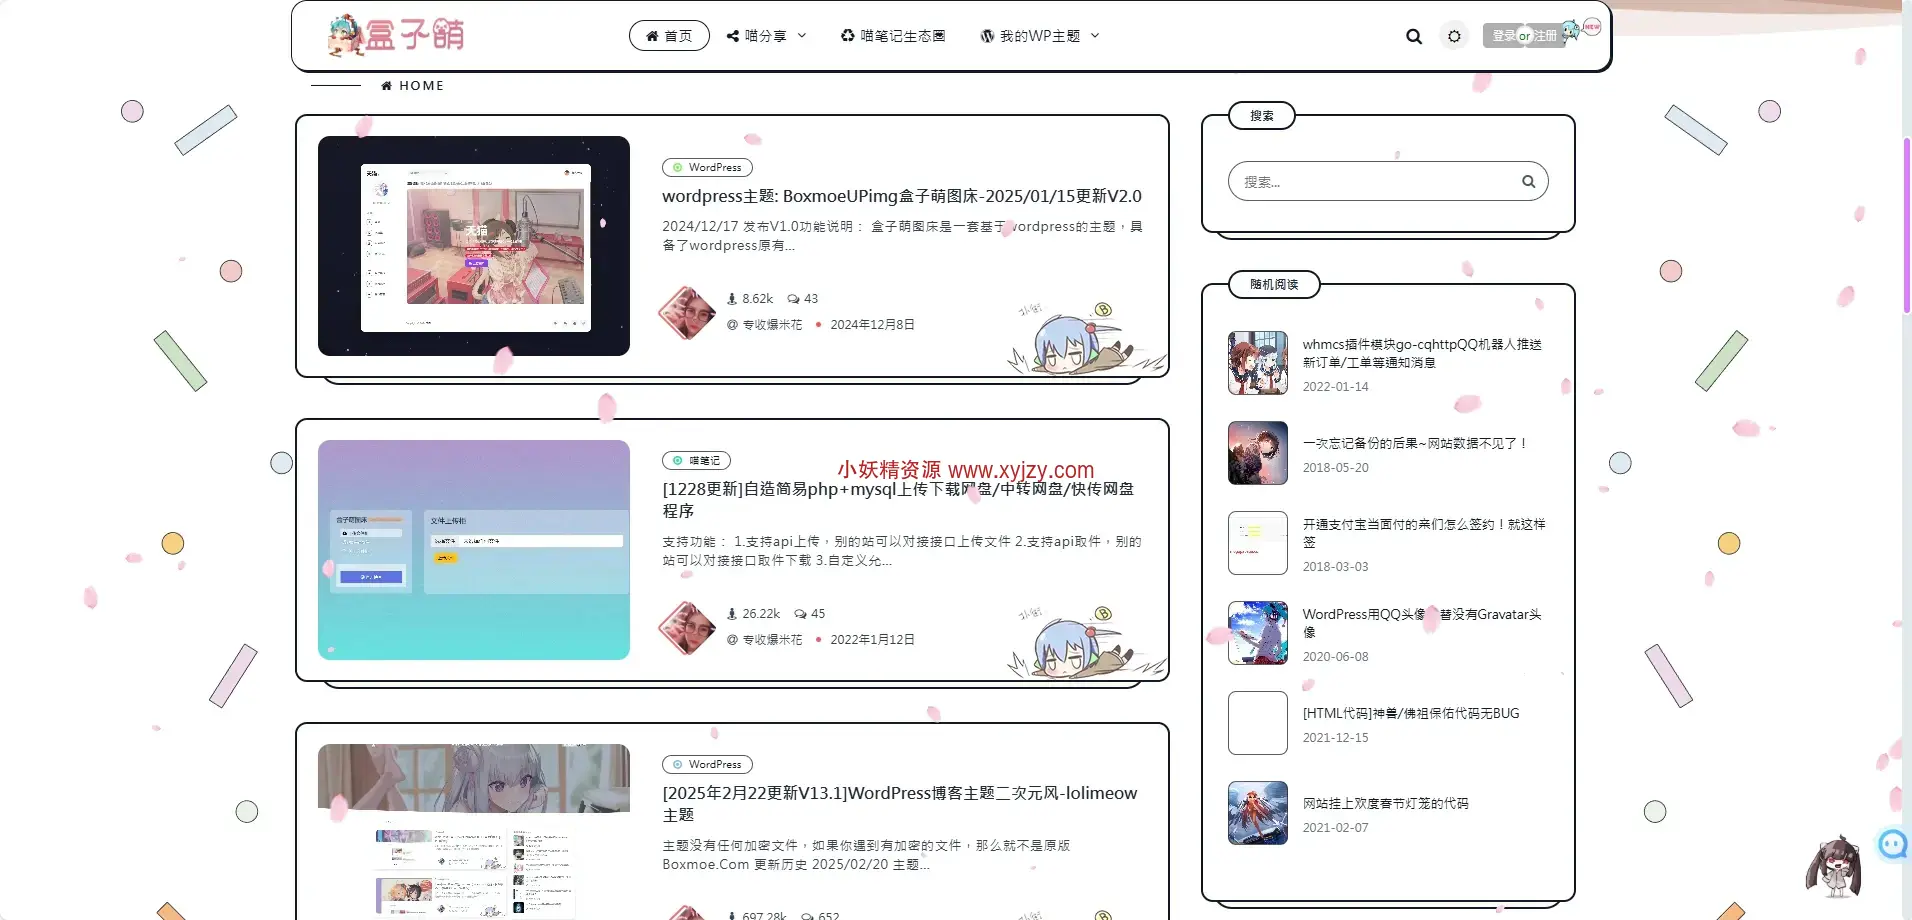This screenshot has height=920, width=1912.
Task: Click the 登录 login button
Action: (1503, 36)
